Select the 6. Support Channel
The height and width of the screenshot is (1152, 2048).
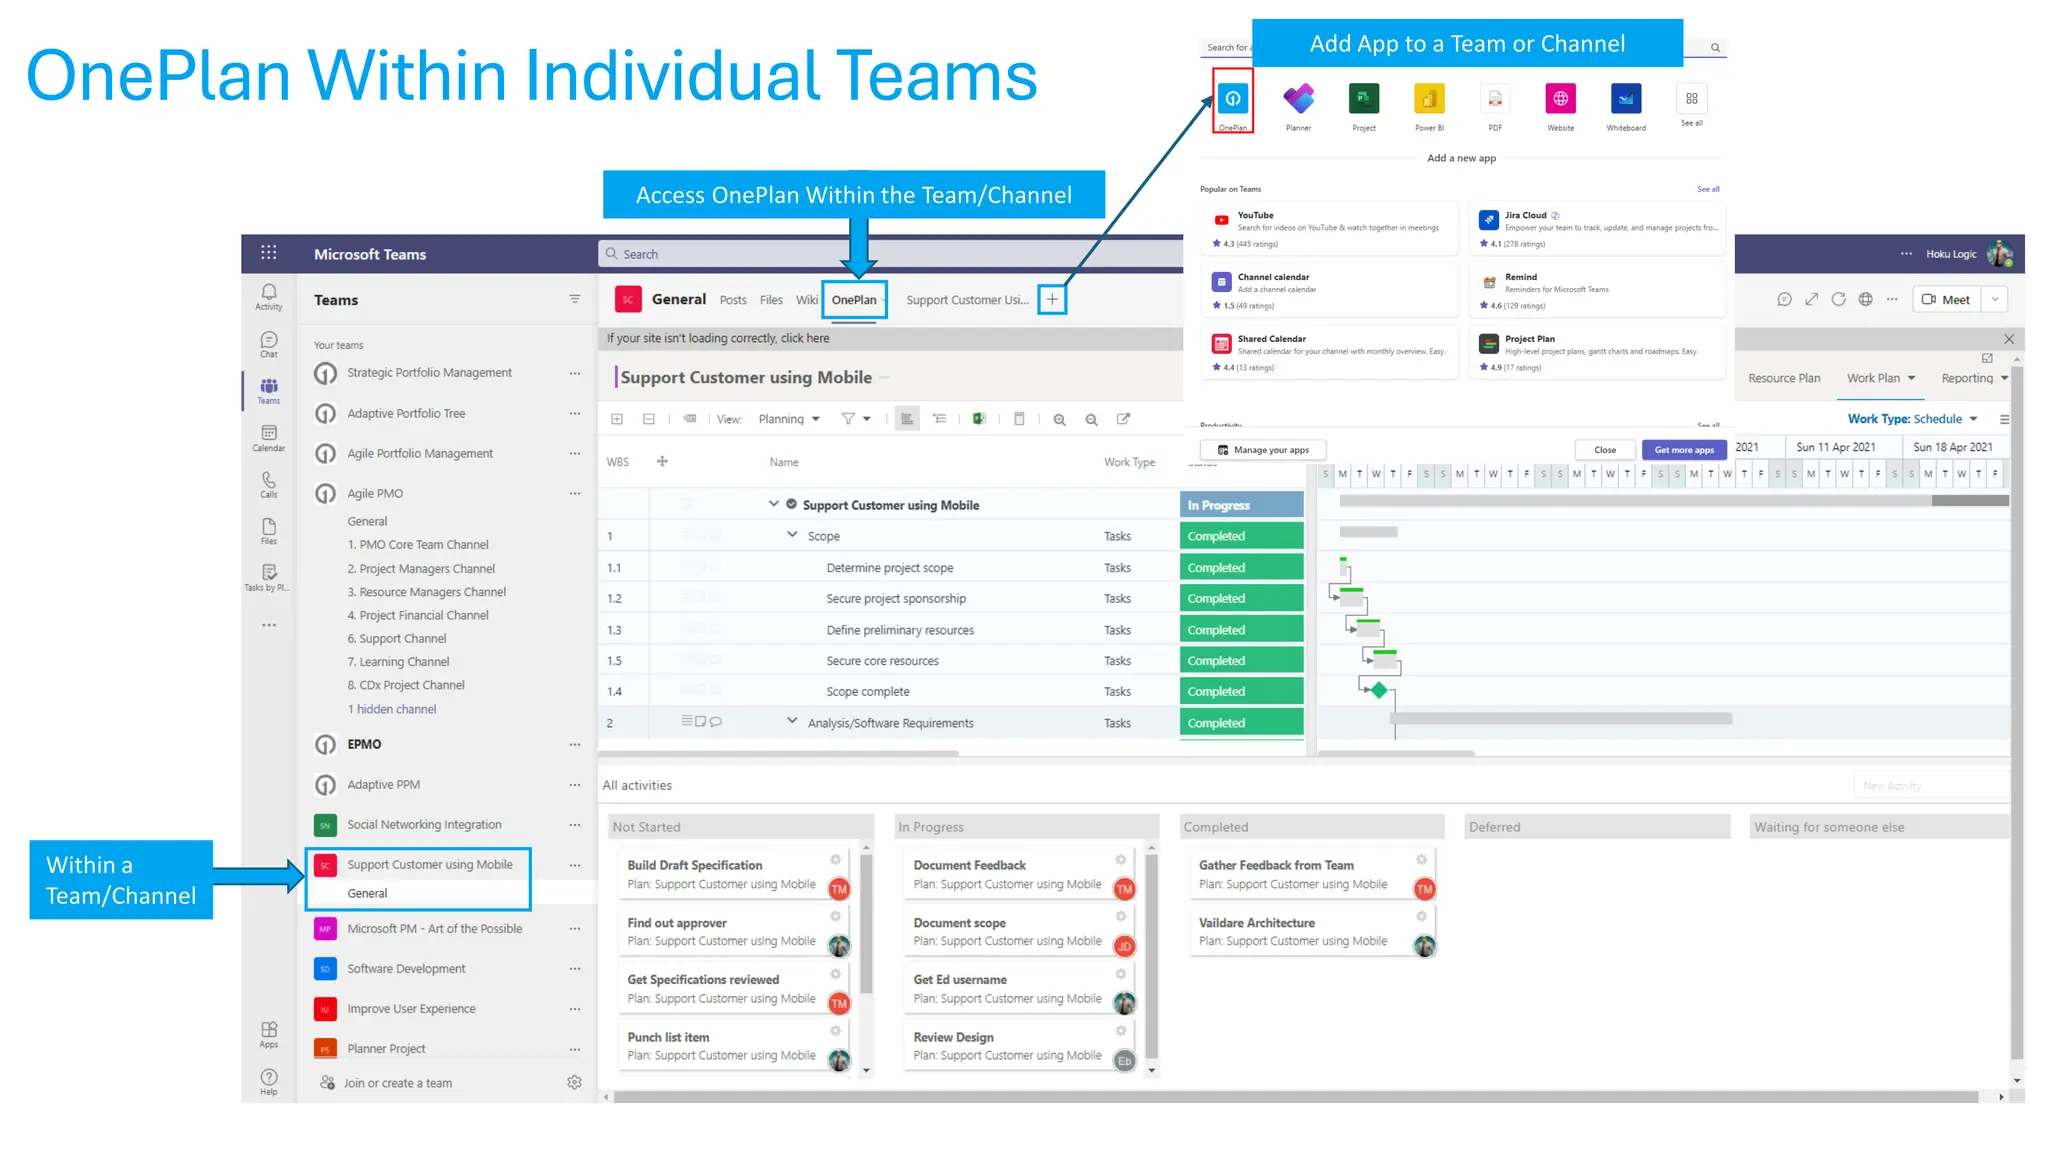397,638
